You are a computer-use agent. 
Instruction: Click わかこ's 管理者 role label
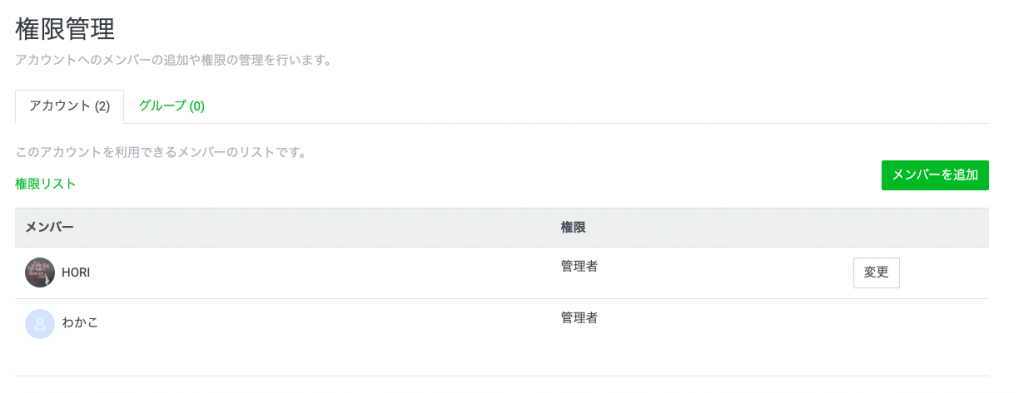[x=579, y=318]
